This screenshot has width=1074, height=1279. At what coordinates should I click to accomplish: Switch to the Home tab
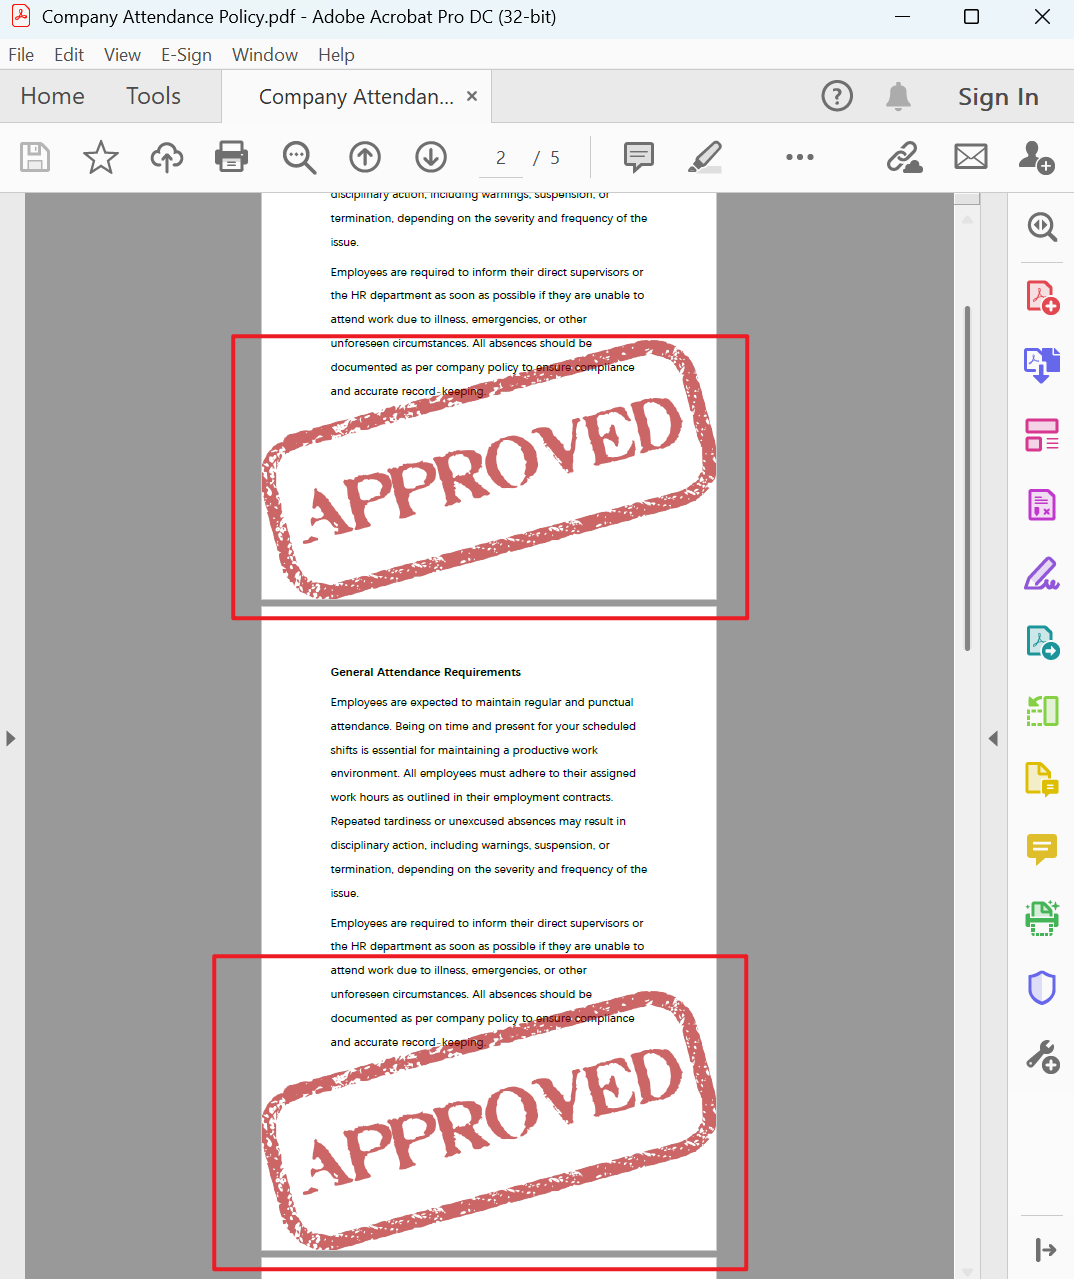point(52,96)
